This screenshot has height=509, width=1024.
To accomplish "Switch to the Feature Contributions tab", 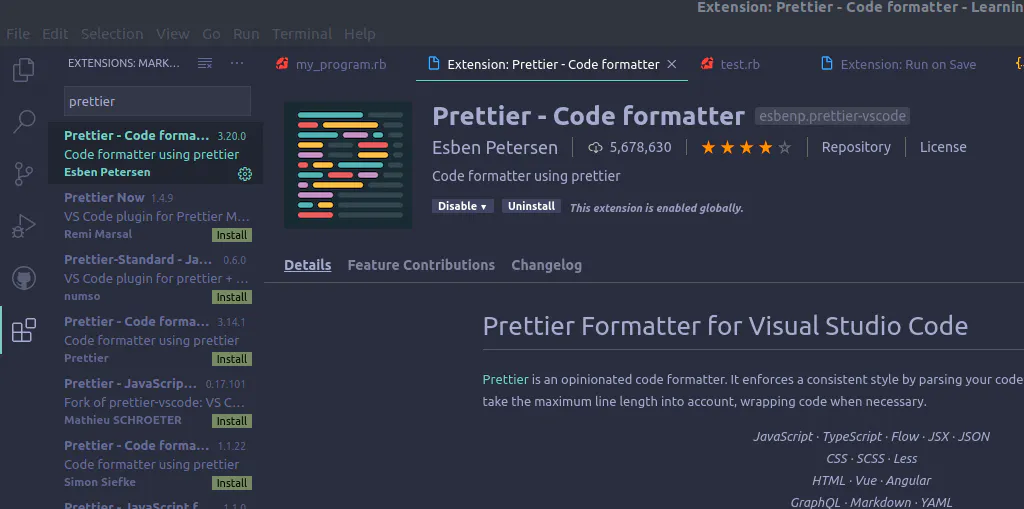I will click(421, 265).
